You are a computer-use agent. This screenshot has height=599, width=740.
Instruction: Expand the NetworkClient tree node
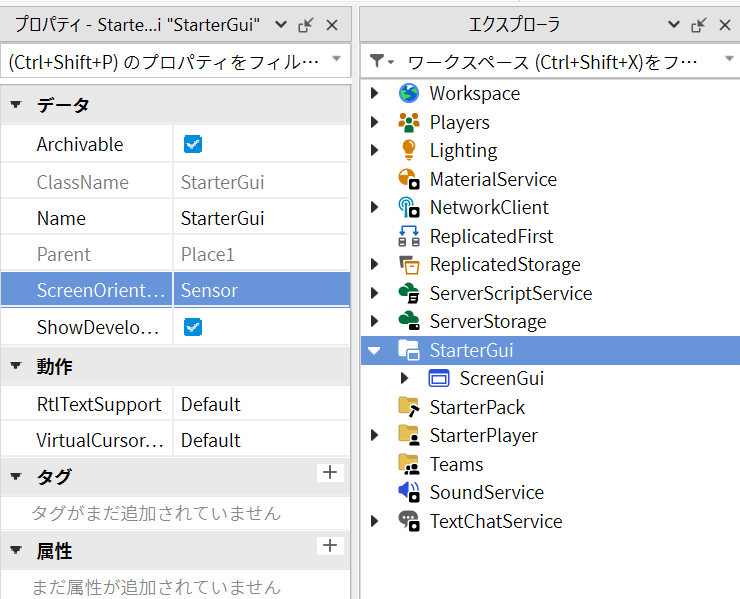tap(375, 207)
